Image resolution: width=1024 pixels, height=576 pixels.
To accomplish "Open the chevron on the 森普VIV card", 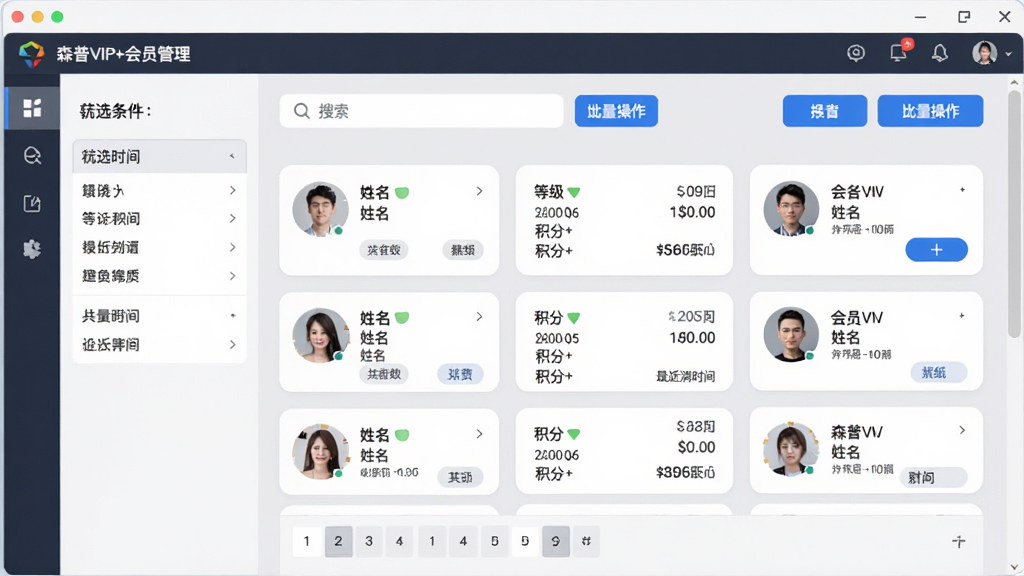I will 962,430.
